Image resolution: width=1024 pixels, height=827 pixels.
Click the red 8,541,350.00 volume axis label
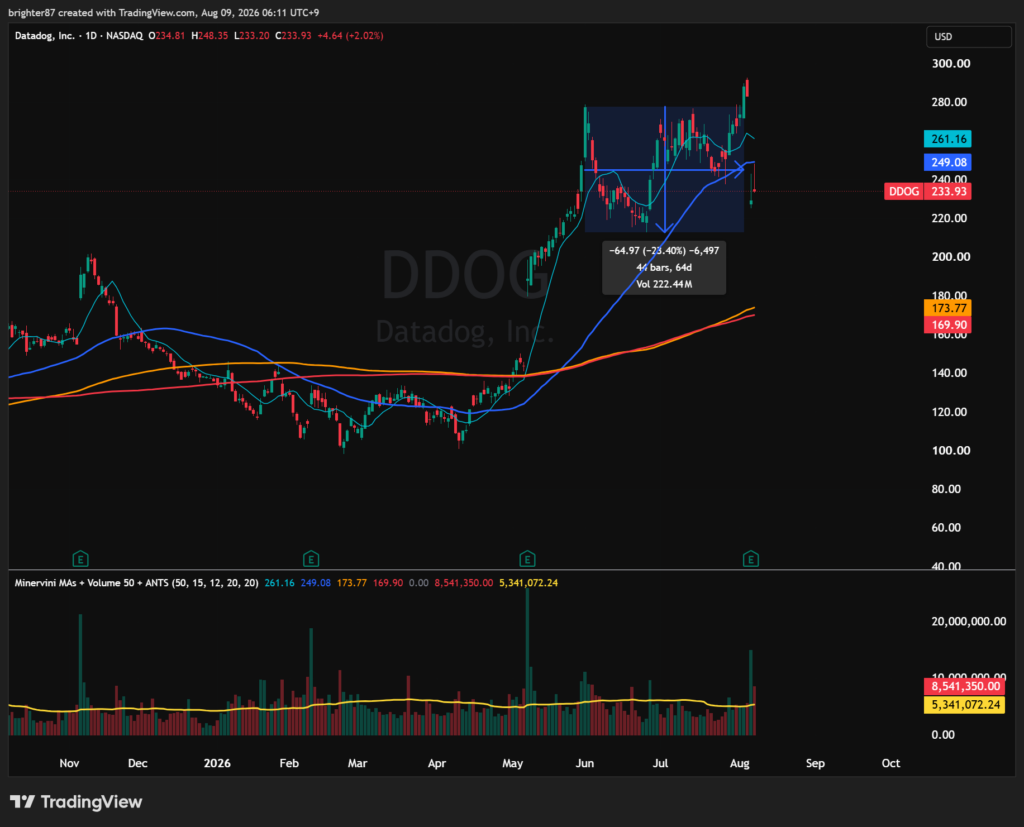[x=964, y=686]
